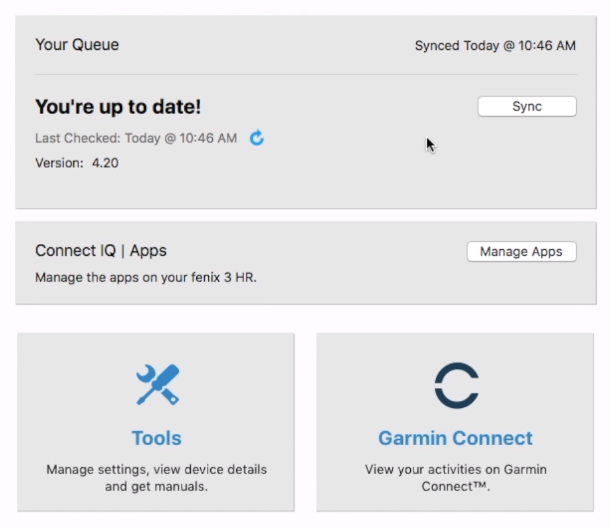Click 'Last Checked: Today @ 10:46 AM' text
610x527 pixels.
(x=136, y=138)
